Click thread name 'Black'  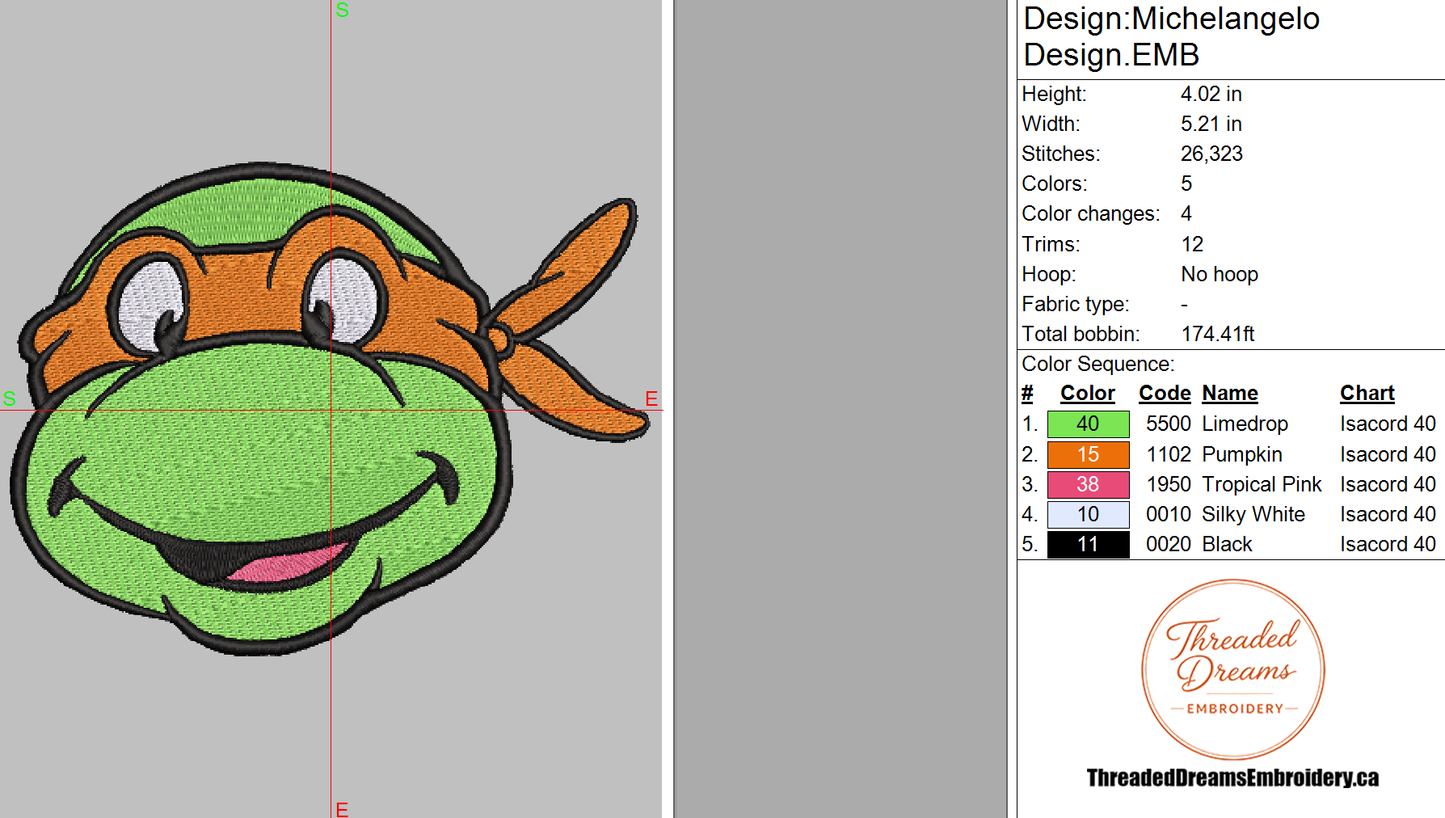(1227, 544)
